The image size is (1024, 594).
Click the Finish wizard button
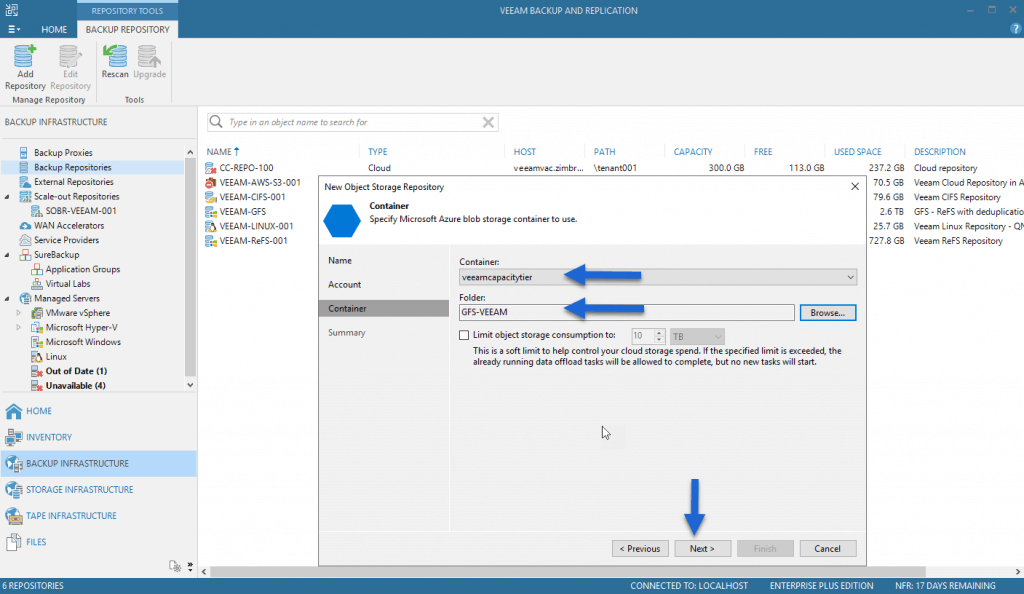(x=765, y=549)
